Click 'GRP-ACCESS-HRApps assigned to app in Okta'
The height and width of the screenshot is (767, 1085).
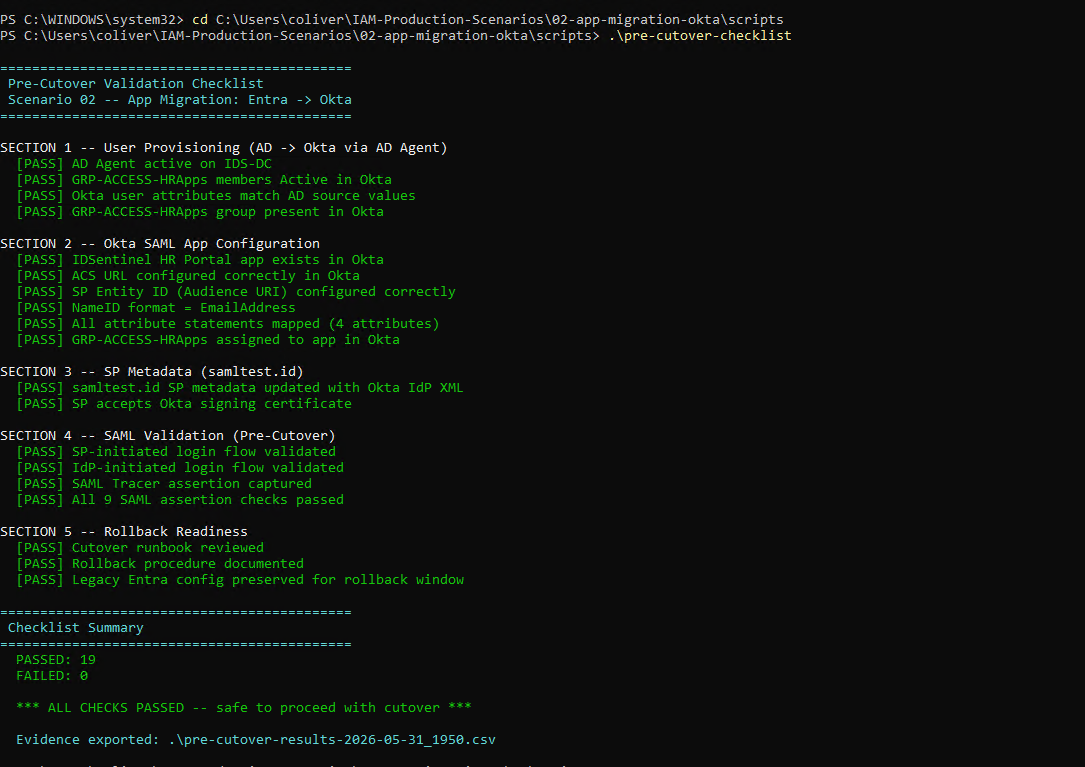208,340
